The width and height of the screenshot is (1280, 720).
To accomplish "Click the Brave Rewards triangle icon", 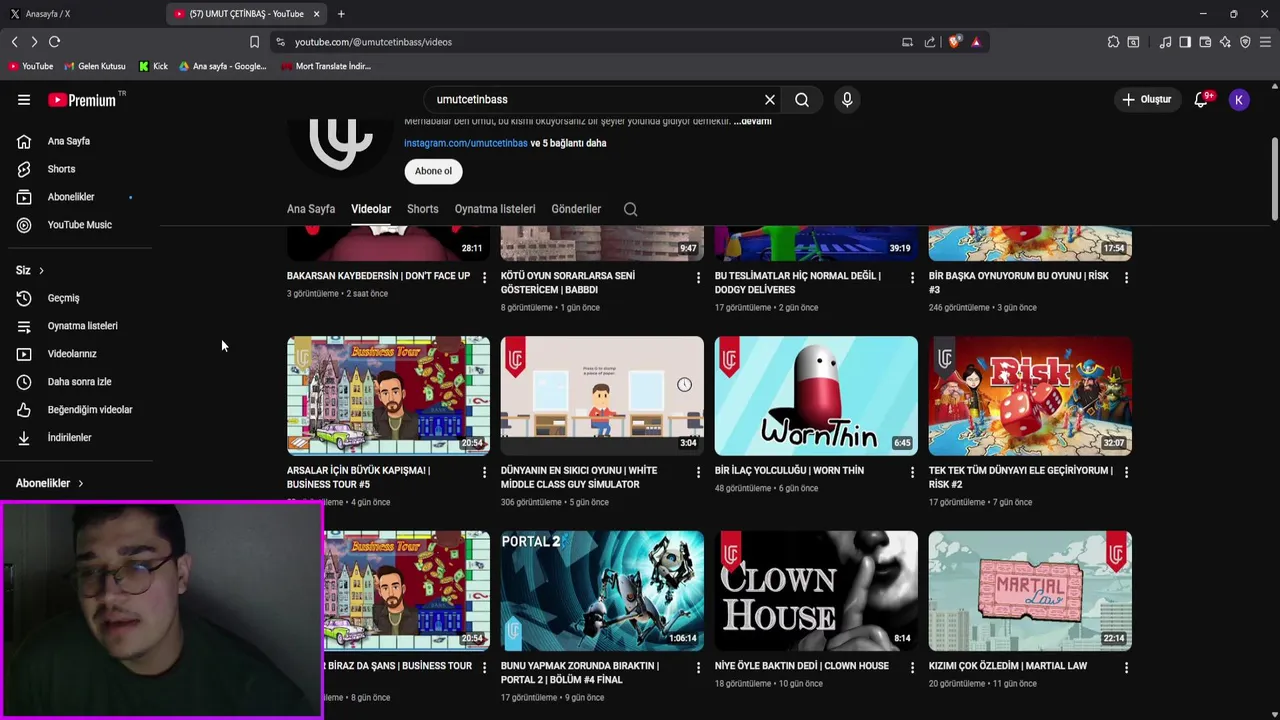I will point(976,42).
